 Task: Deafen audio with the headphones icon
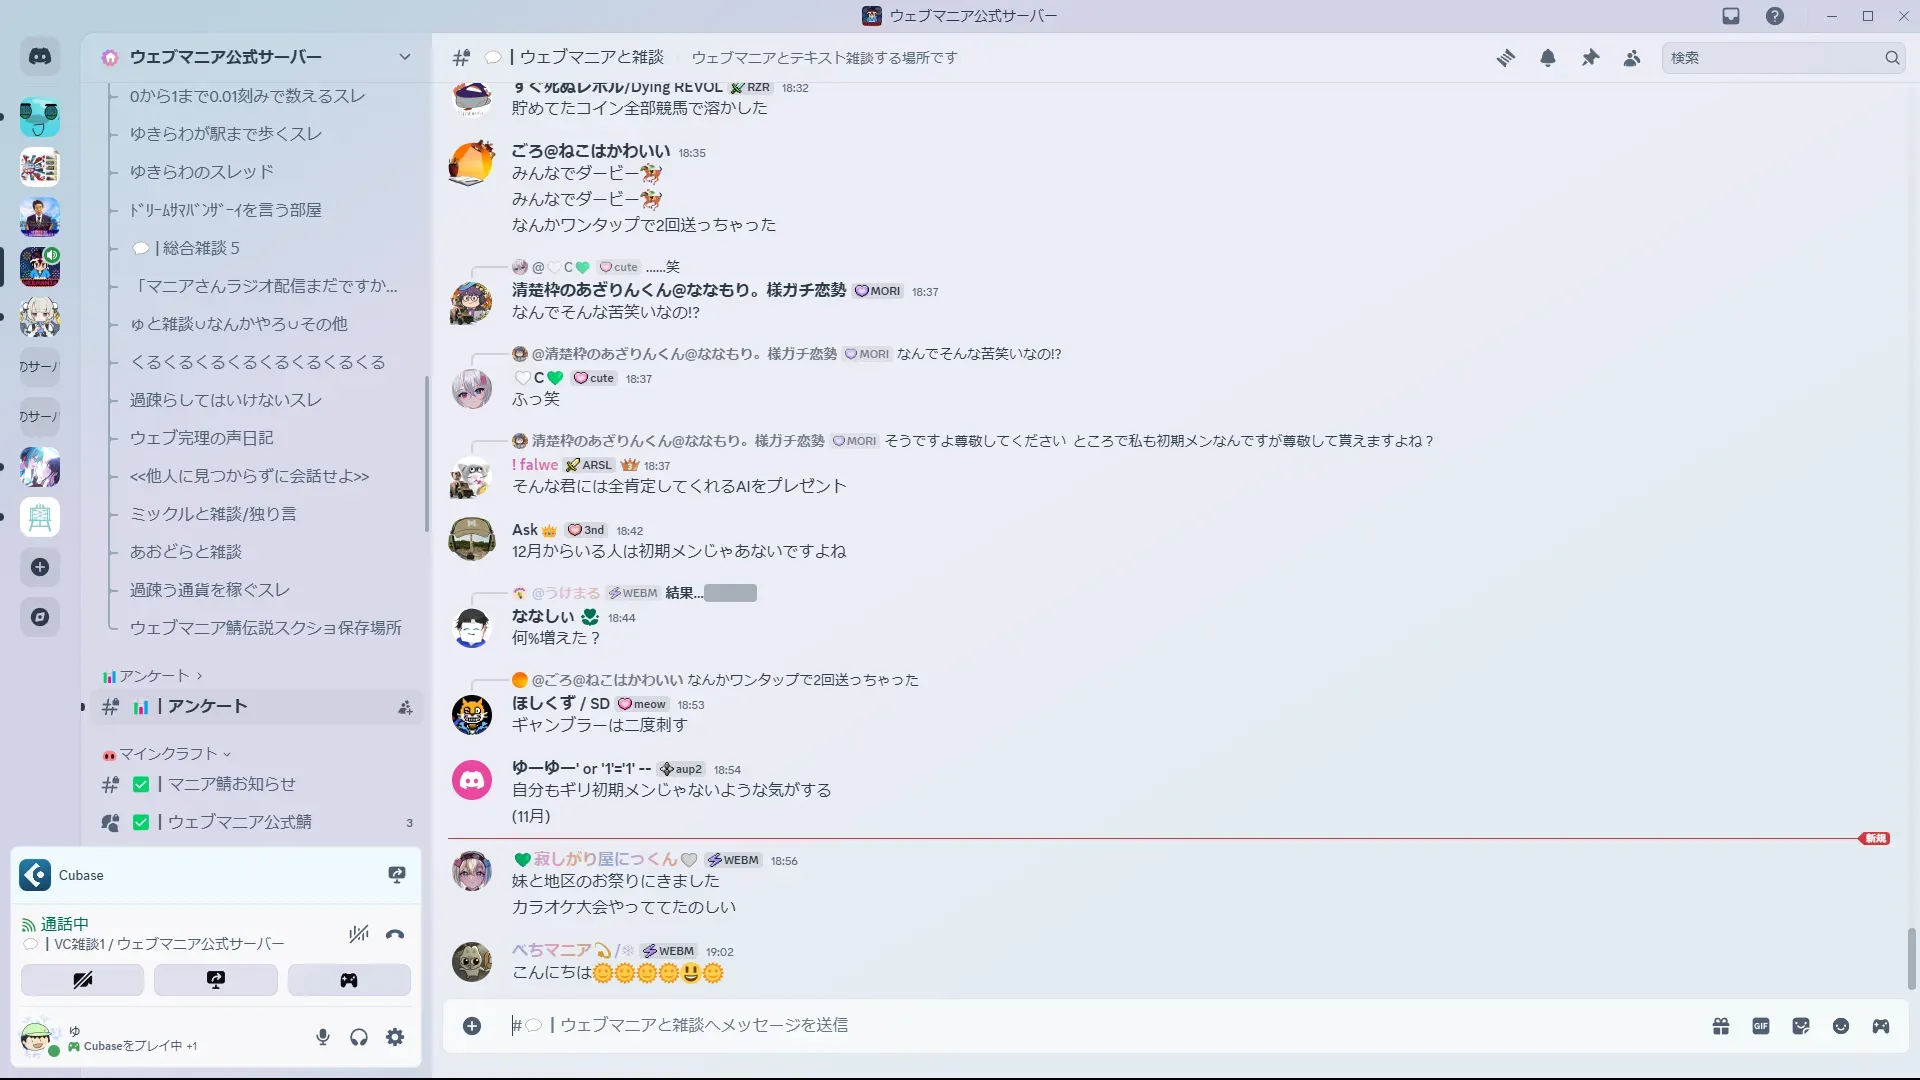(359, 1037)
